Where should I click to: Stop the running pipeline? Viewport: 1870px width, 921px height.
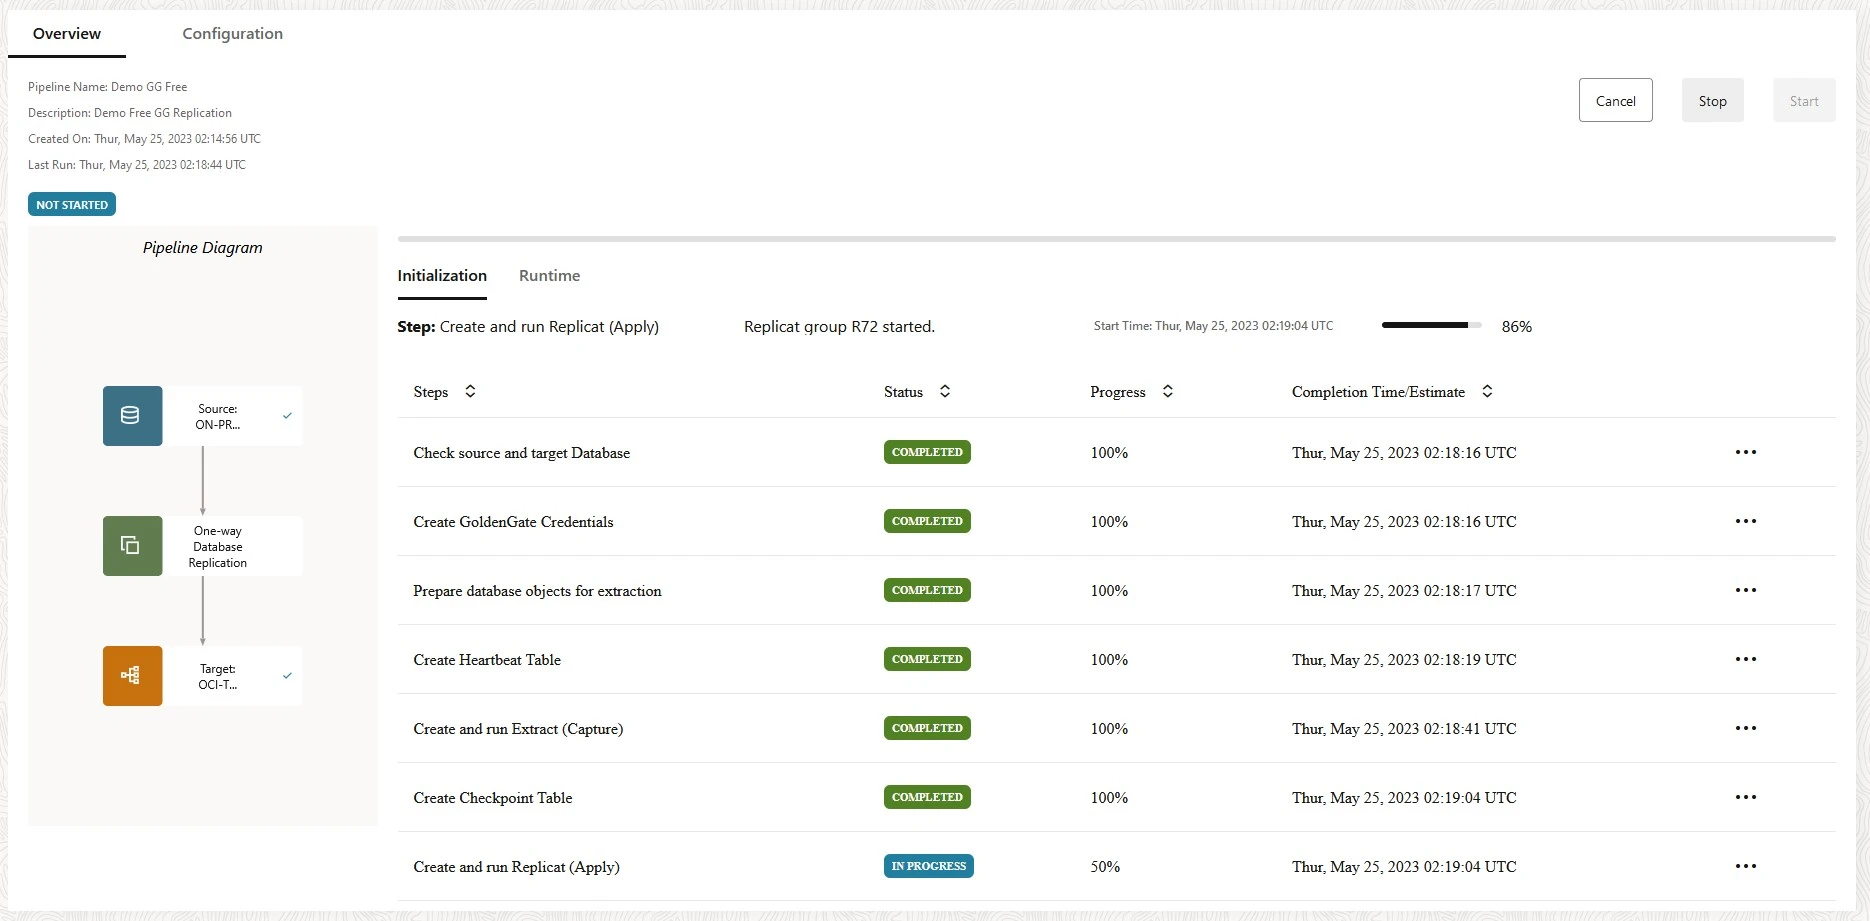pos(1712,100)
